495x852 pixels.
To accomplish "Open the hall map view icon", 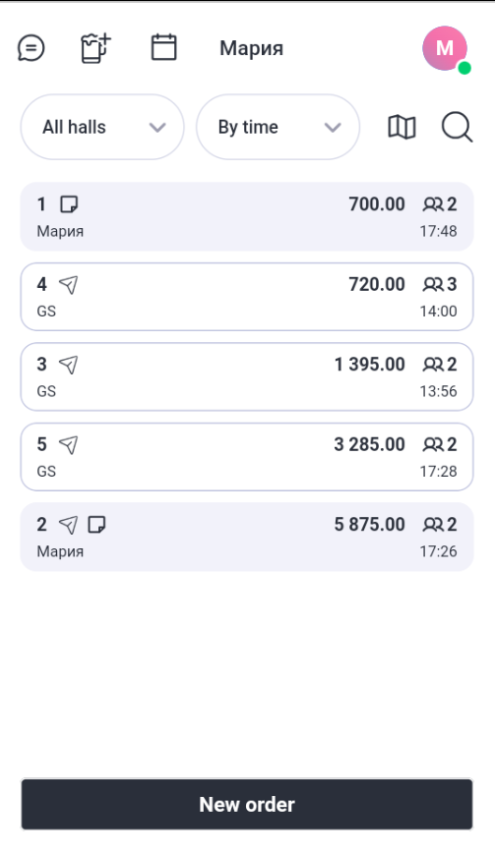I will [402, 127].
